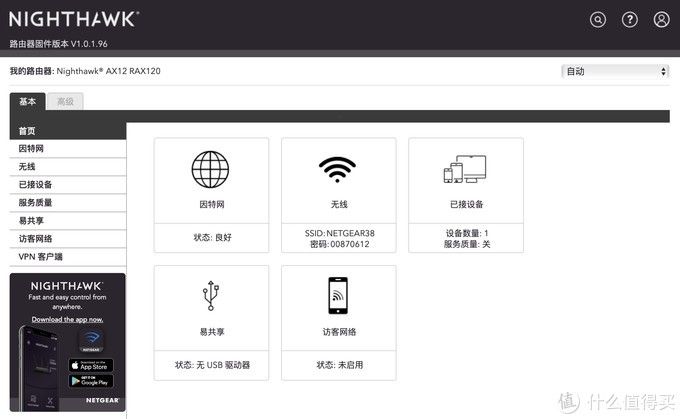
Task: Click the 访客网络 tile label
Action: point(339,332)
